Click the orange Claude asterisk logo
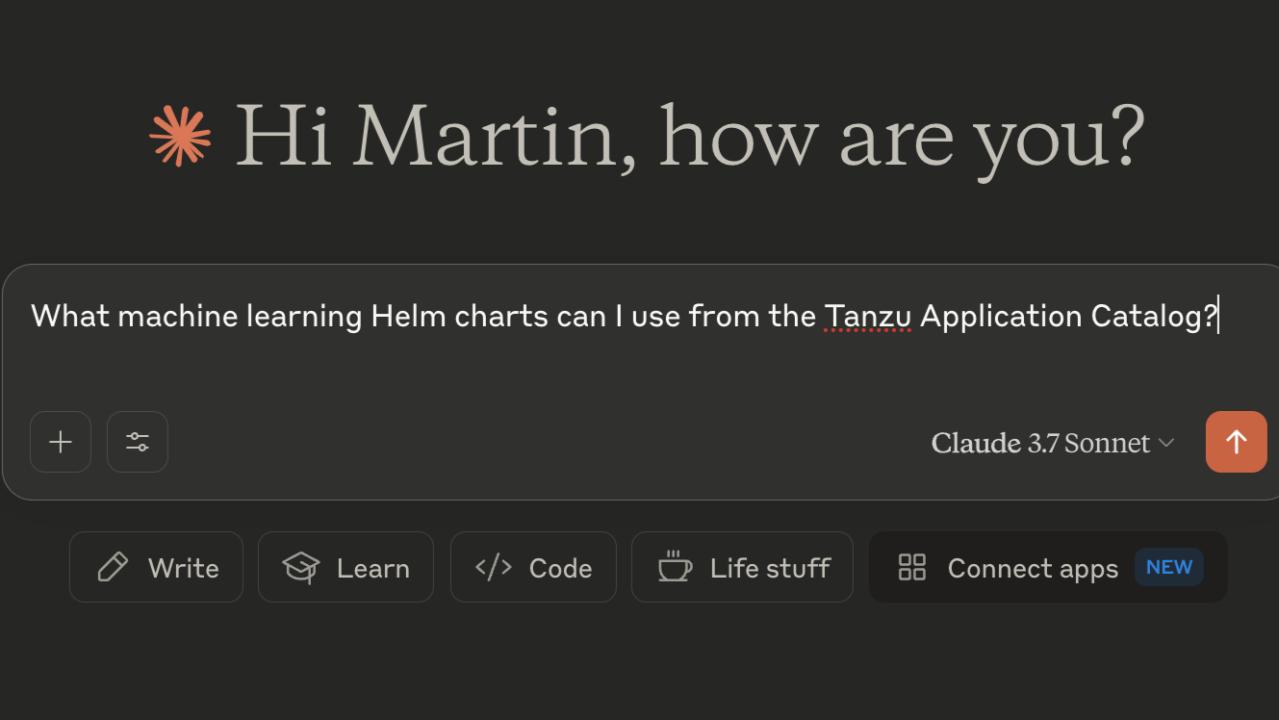The image size is (1279, 720). pyautogui.click(x=180, y=137)
